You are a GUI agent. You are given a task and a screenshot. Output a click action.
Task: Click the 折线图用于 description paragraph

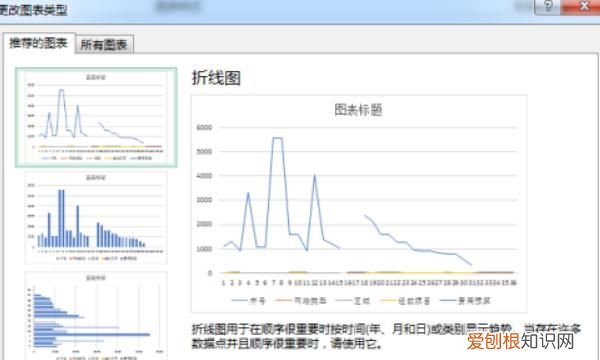pos(386,336)
